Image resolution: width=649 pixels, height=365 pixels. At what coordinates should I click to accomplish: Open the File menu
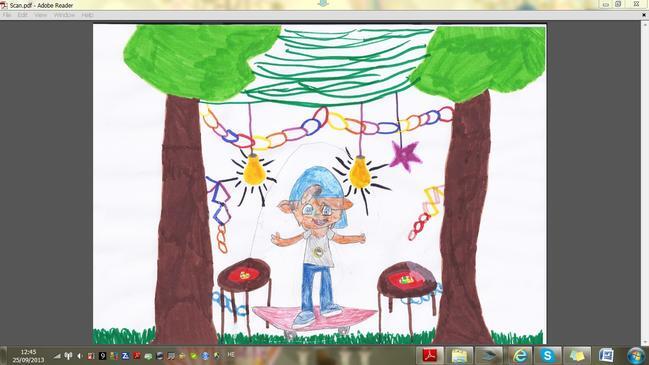click(7, 15)
